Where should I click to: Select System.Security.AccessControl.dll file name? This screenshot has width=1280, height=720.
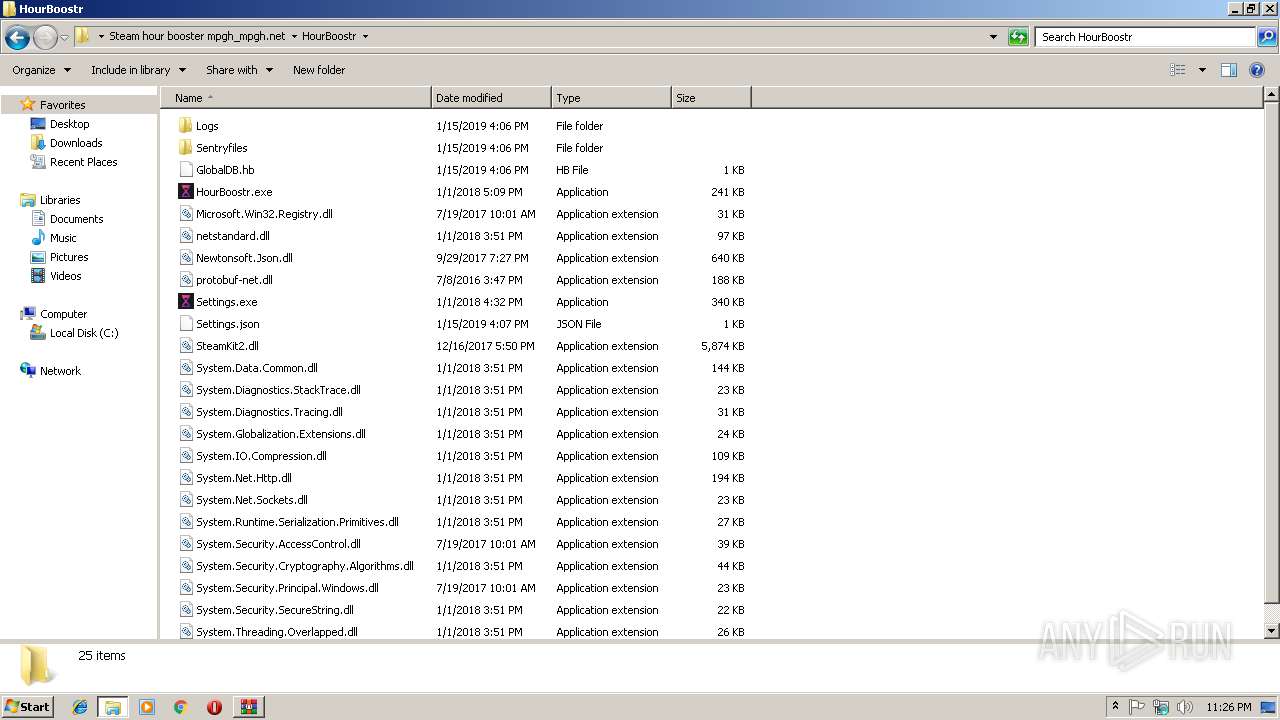point(278,544)
